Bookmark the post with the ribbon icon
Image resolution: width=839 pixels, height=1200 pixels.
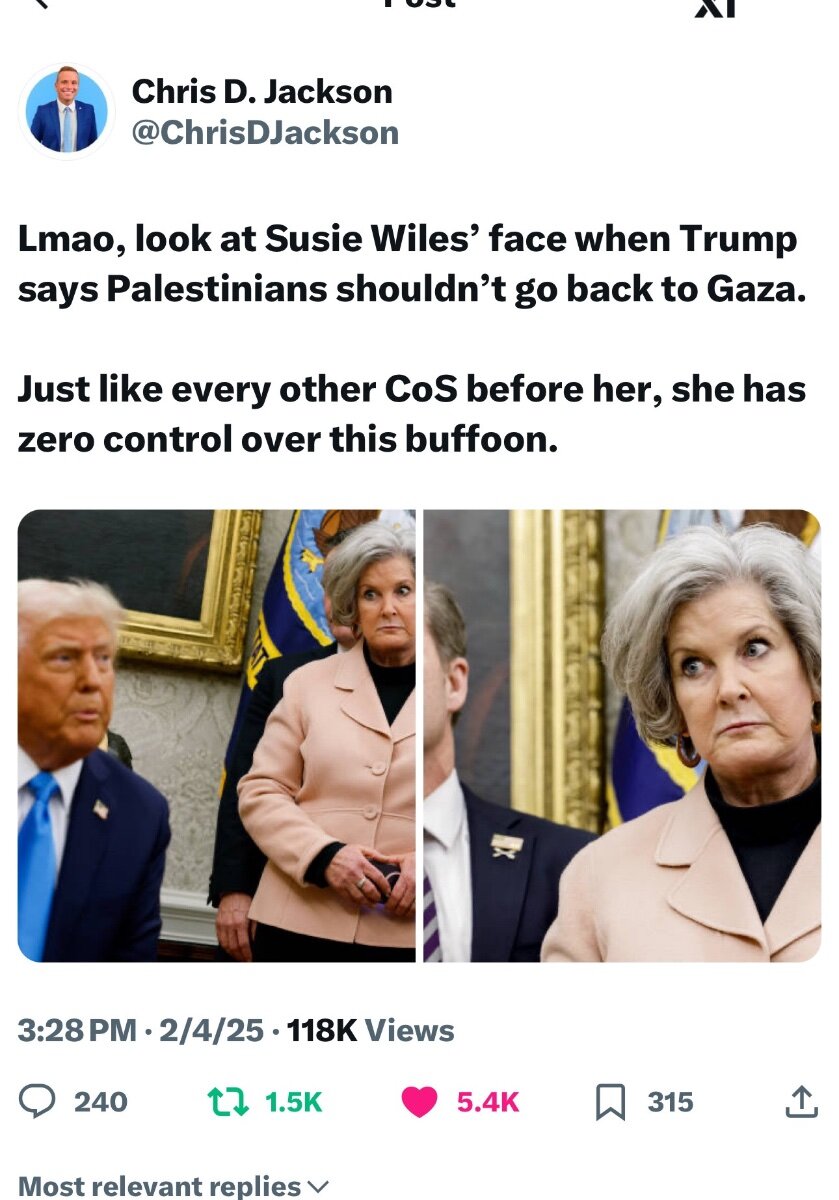pos(609,1102)
